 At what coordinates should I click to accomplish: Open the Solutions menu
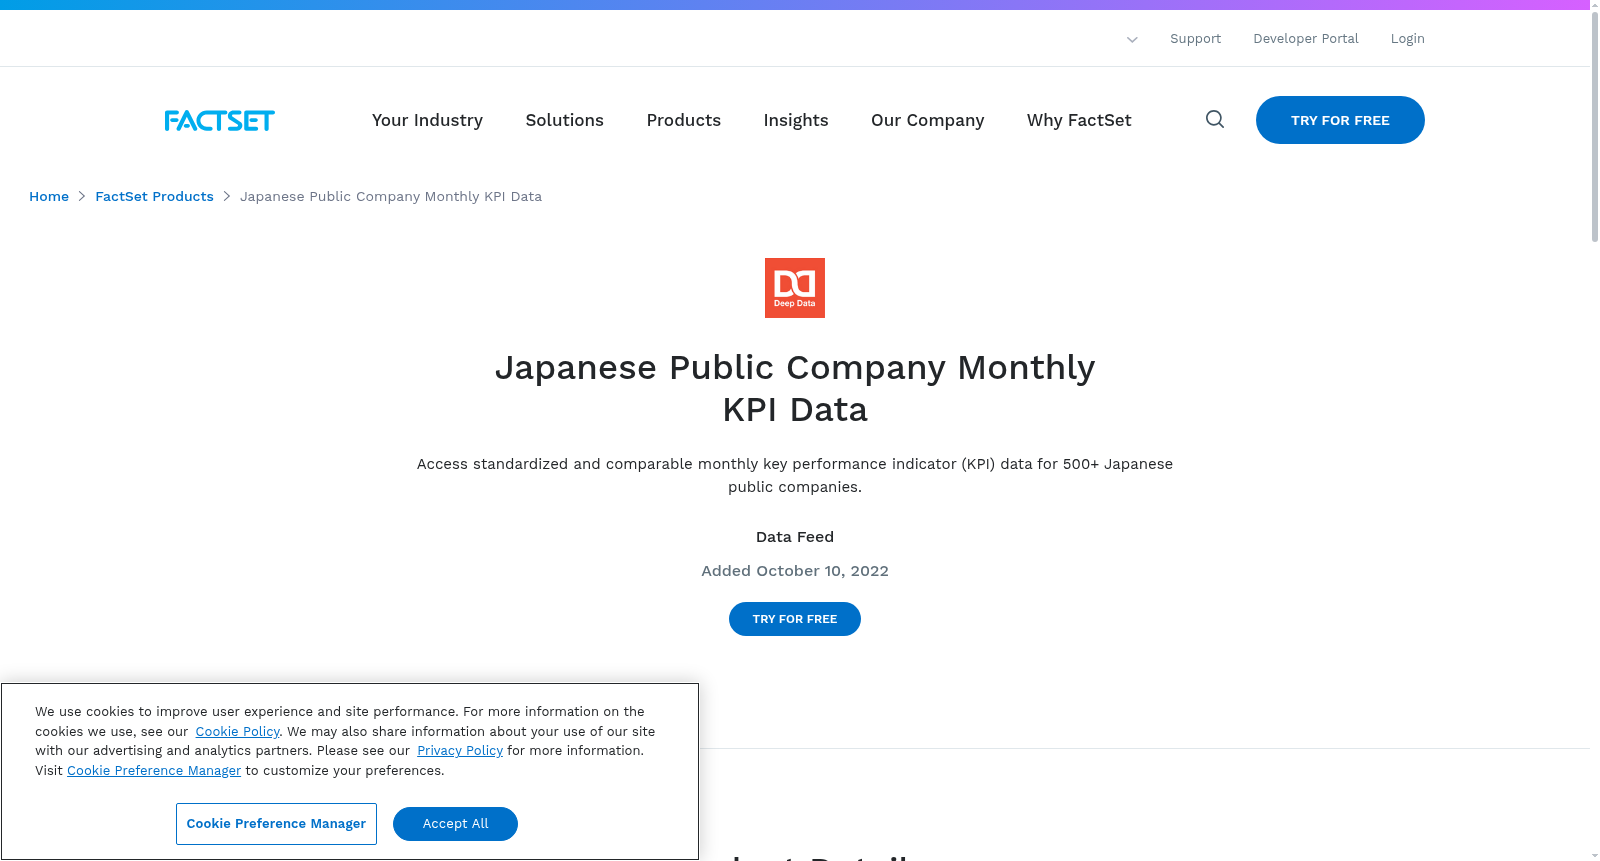564,120
